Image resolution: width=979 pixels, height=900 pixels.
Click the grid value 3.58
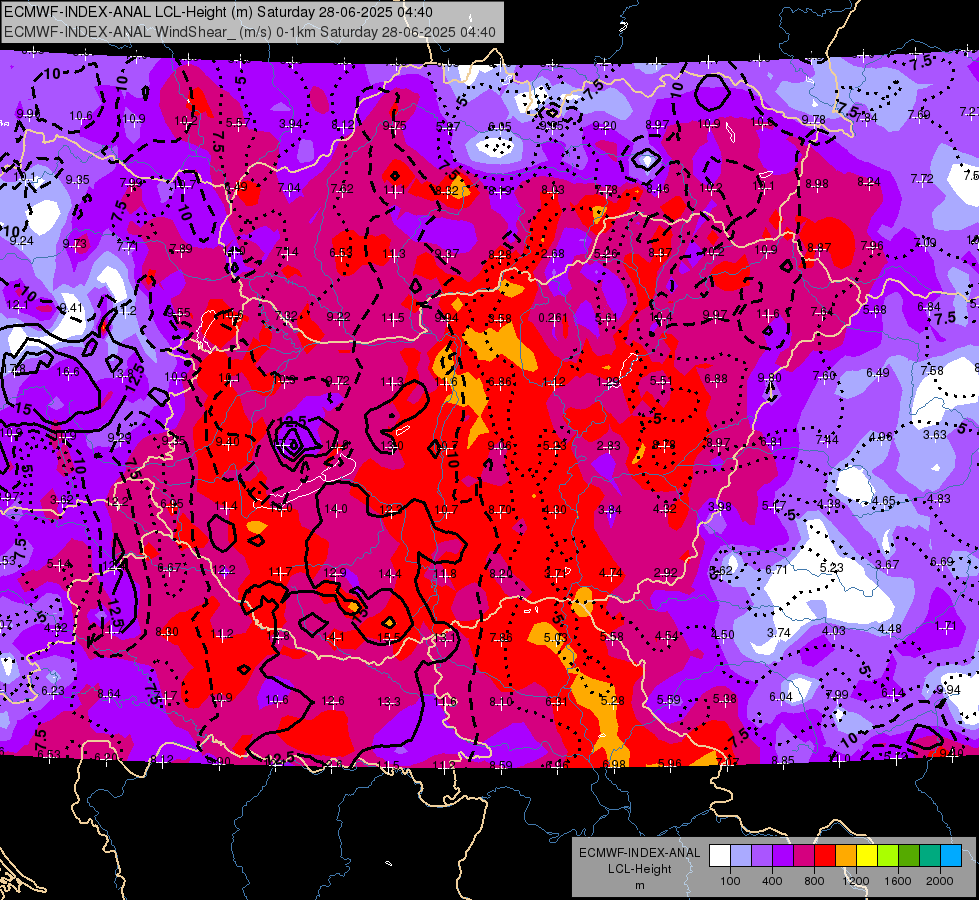point(499,319)
